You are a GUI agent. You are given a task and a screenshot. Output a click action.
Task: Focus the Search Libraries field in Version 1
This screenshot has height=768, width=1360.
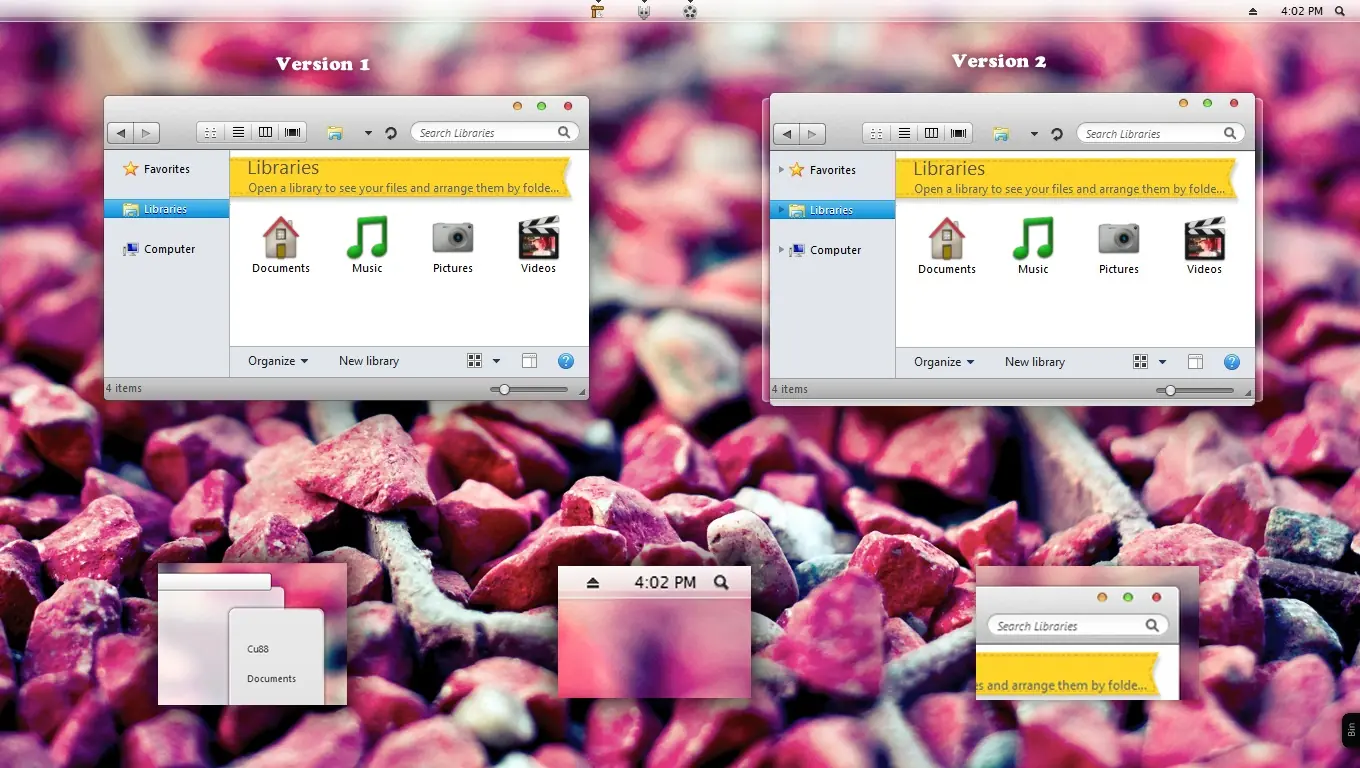494,132
